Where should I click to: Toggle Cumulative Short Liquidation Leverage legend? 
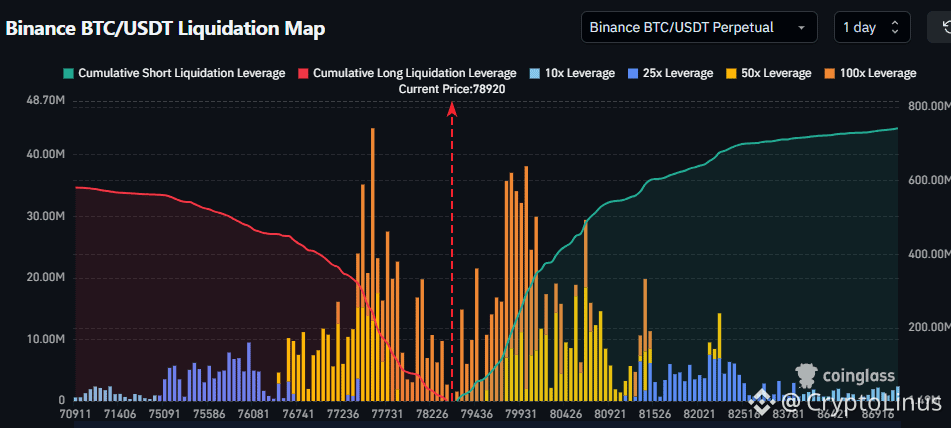click(174, 73)
